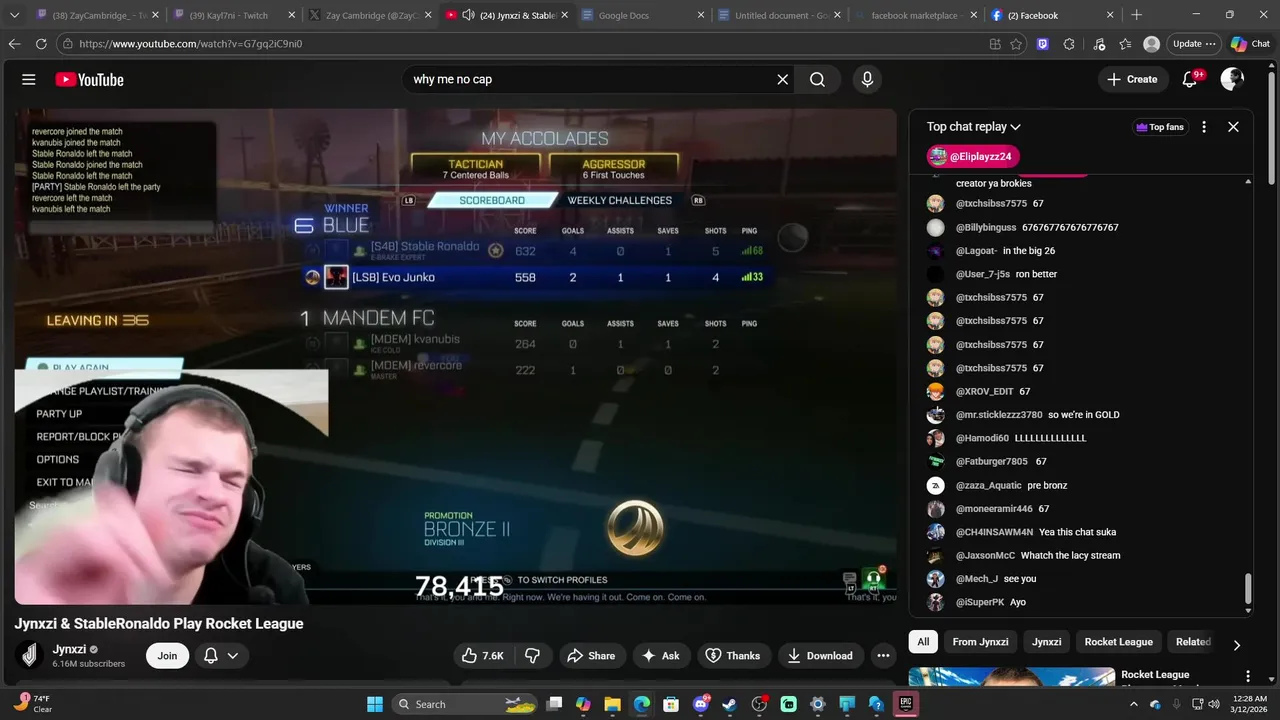Screen dimensions: 1280x720
Task: Start voice search with the microphone
Action: point(867,80)
